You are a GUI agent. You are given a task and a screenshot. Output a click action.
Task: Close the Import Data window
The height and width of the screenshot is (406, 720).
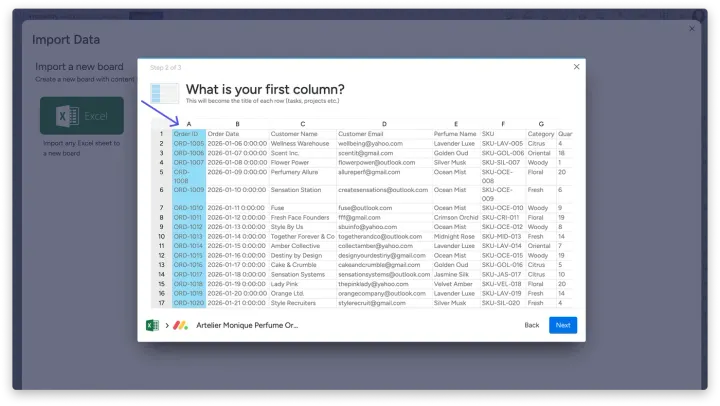pyautogui.click(x=692, y=28)
